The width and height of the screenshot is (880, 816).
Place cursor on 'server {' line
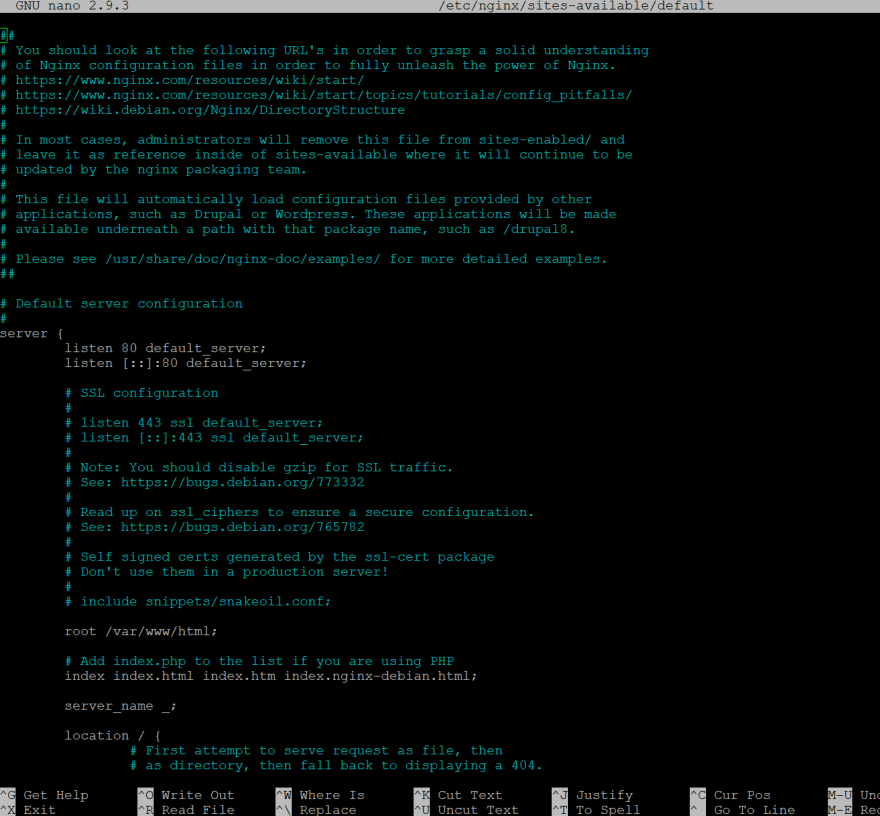[31, 333]
